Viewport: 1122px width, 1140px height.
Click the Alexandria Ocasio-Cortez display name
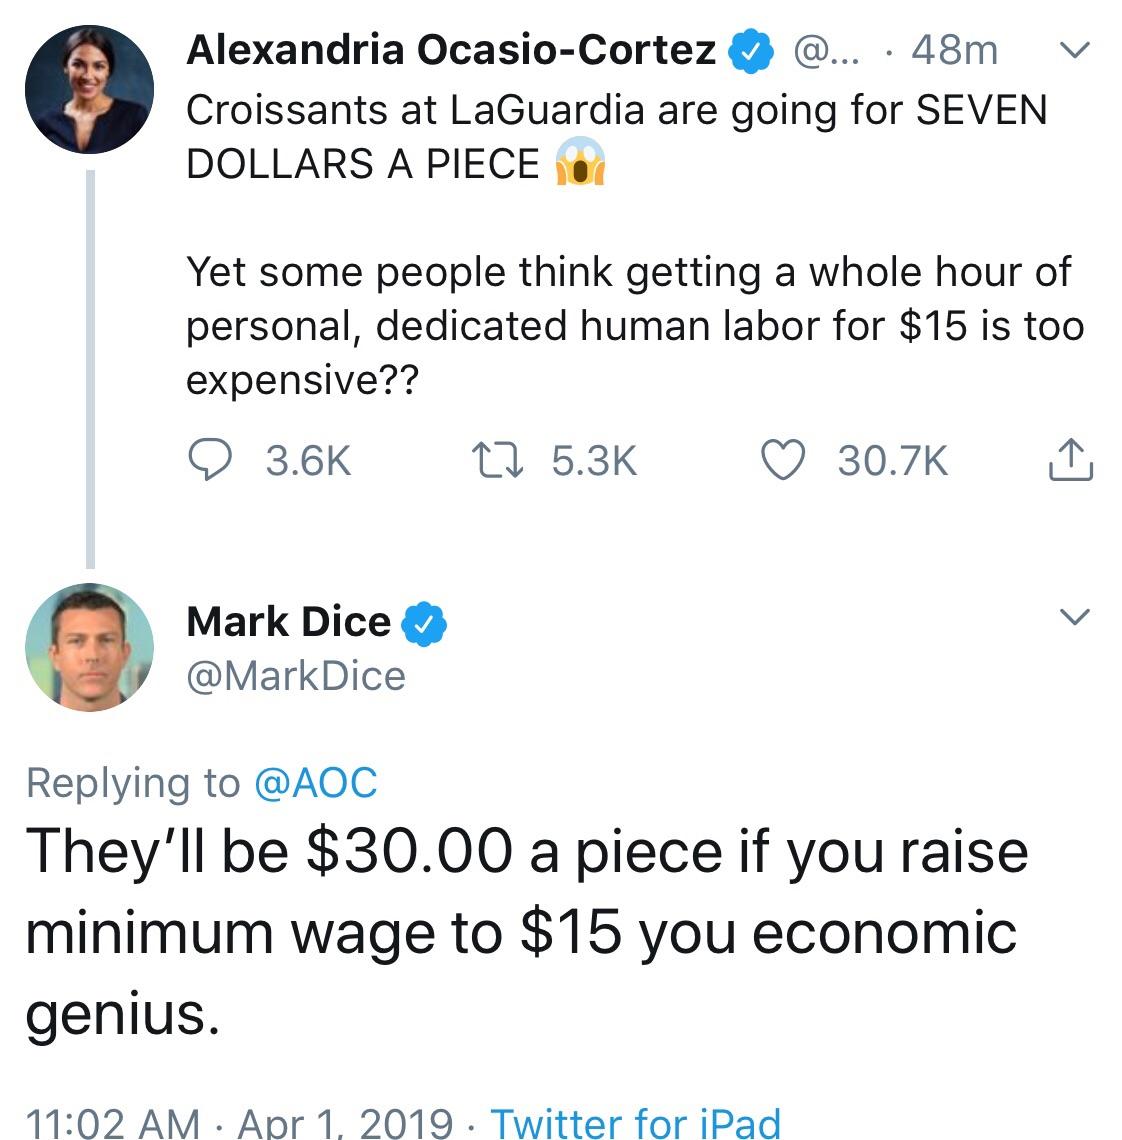click(451, 50)
